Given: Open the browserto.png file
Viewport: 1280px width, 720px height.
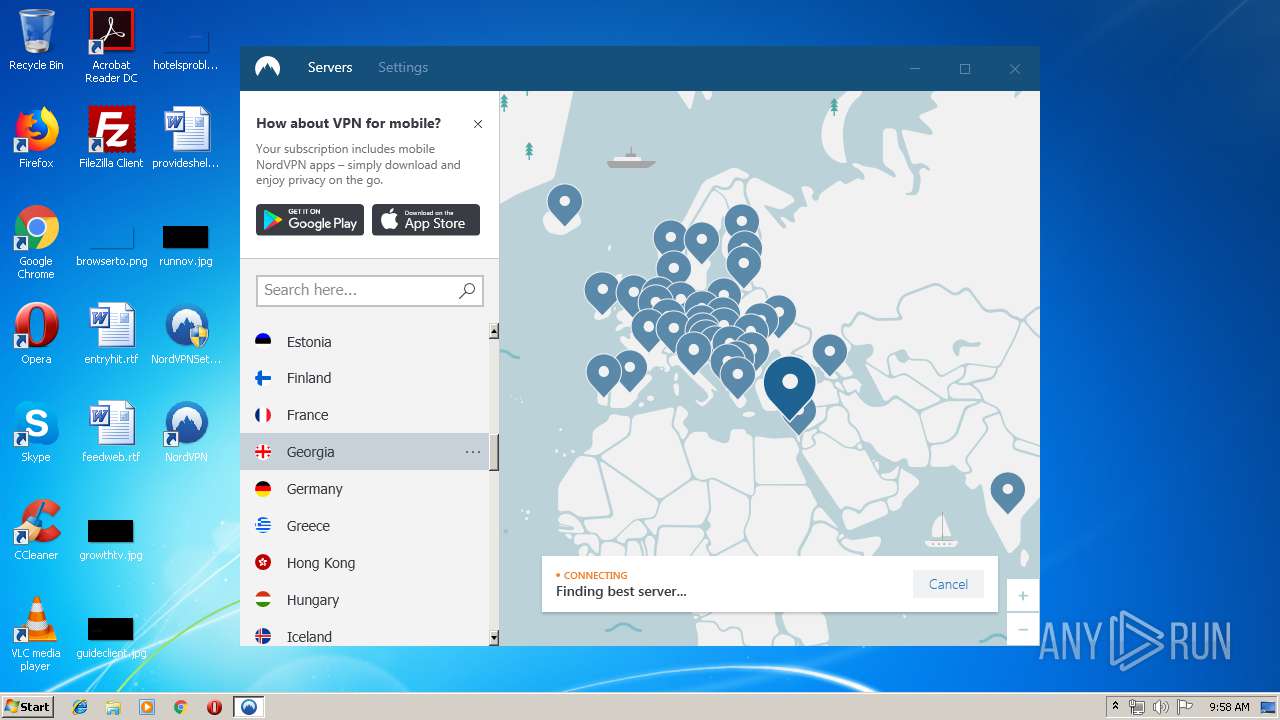Looking at the screenshot, I should point(111,244).
